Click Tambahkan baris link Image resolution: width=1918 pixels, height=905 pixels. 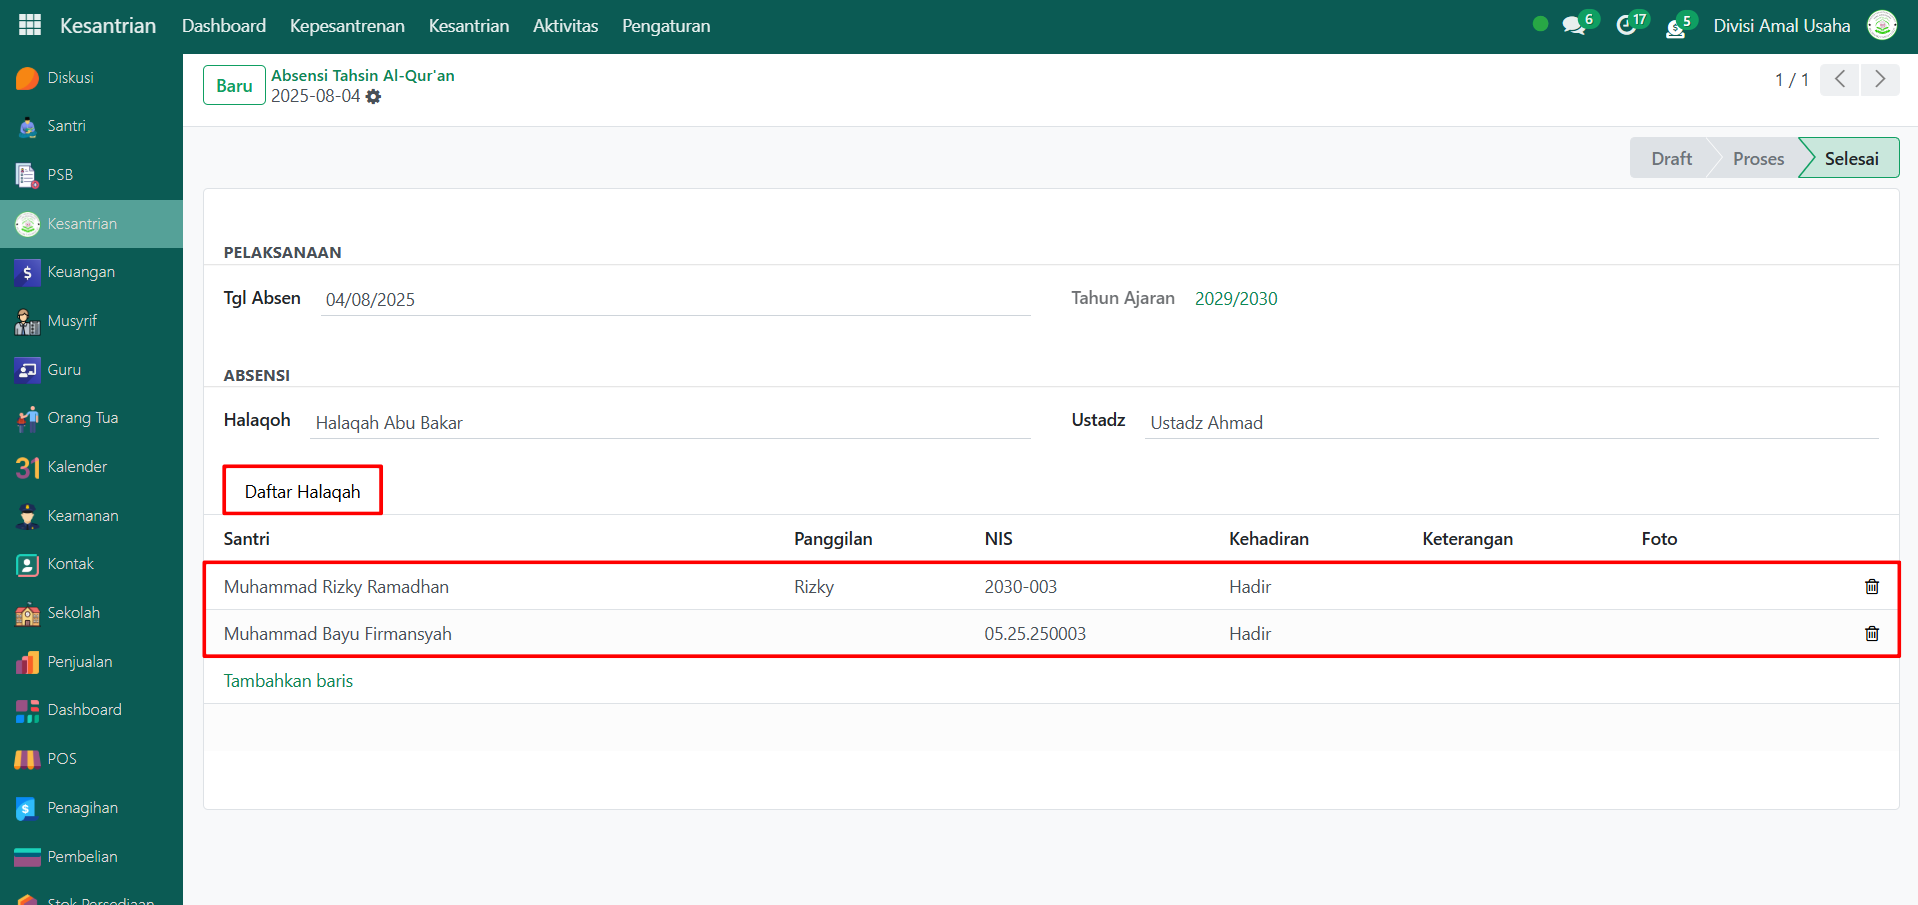pyautogui.click(x=288, y=681)
